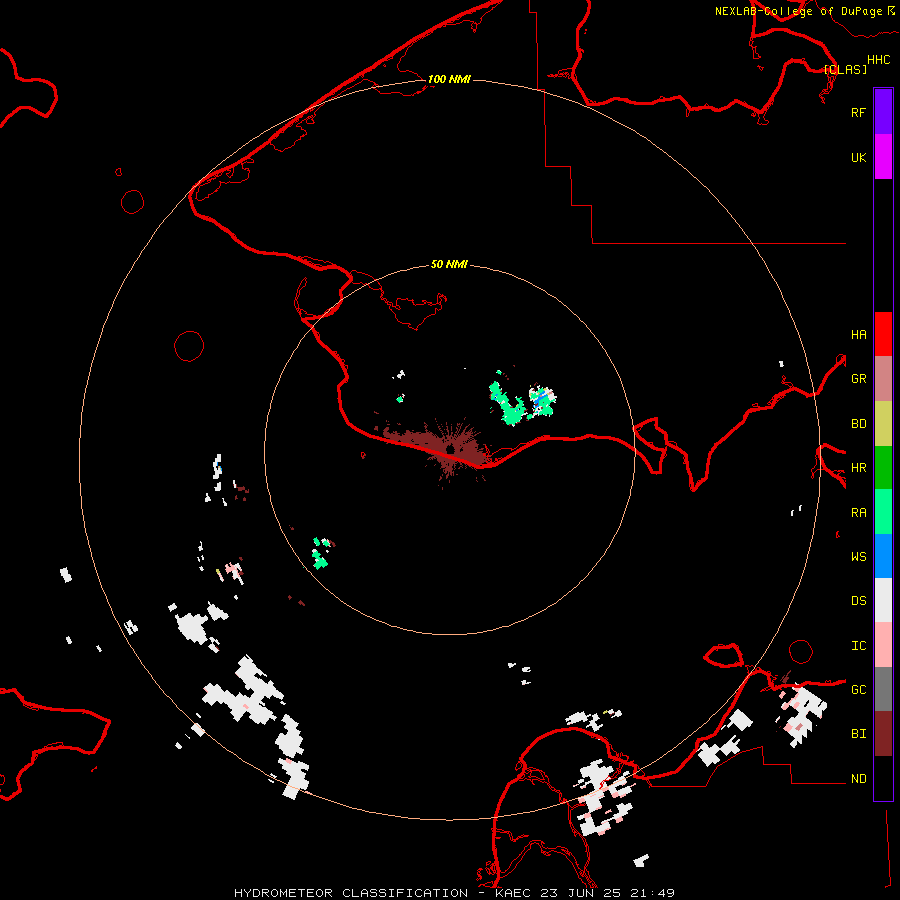Click the 'NEXLAB-College of DuPage' credit text
The image size is (900, 900).
798,11
